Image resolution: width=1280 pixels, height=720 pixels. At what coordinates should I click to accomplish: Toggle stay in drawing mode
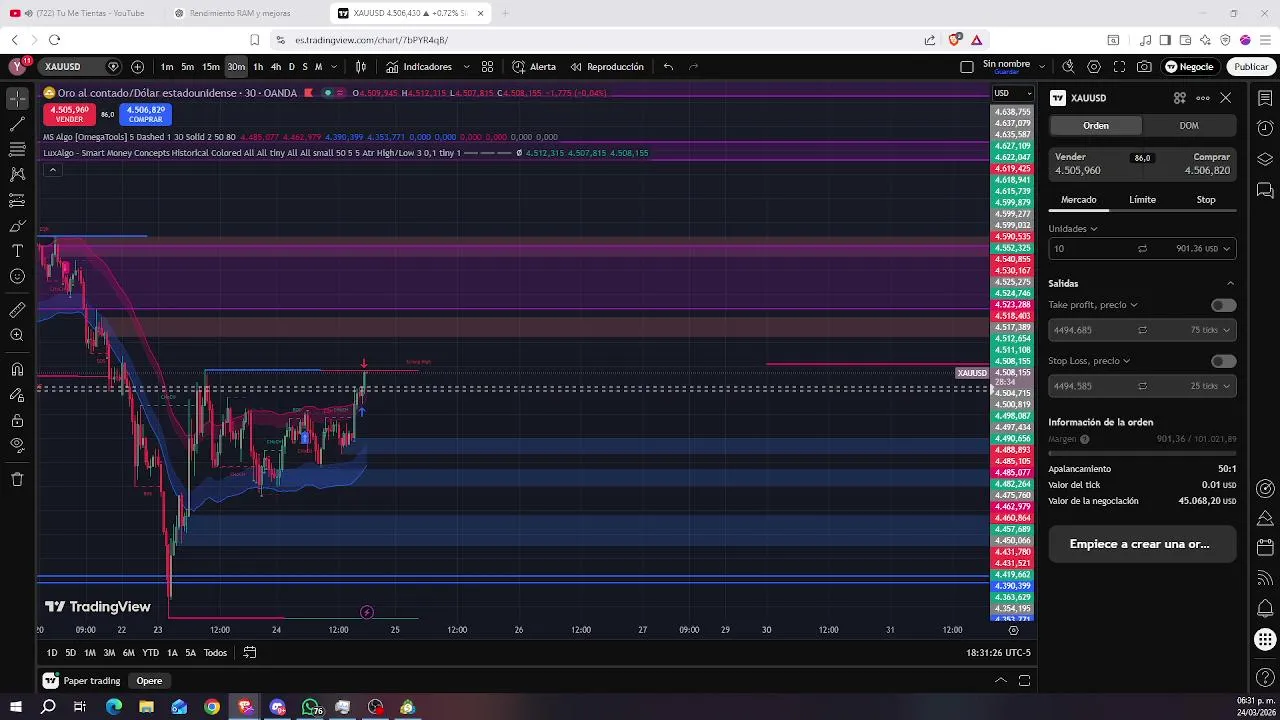(17, 395)
